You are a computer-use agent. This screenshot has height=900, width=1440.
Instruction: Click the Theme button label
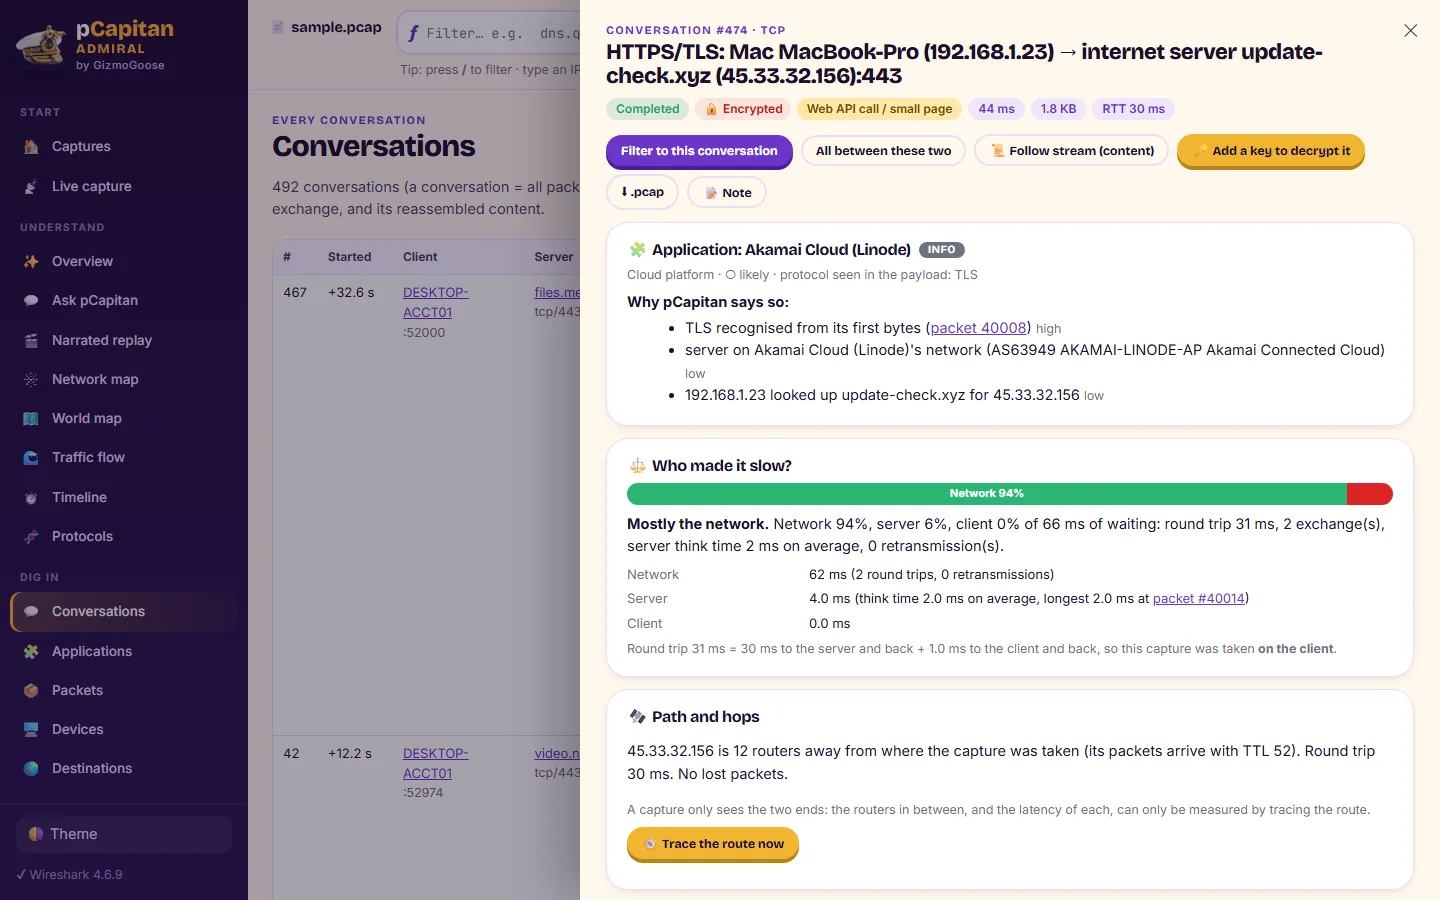coord(74,834)
